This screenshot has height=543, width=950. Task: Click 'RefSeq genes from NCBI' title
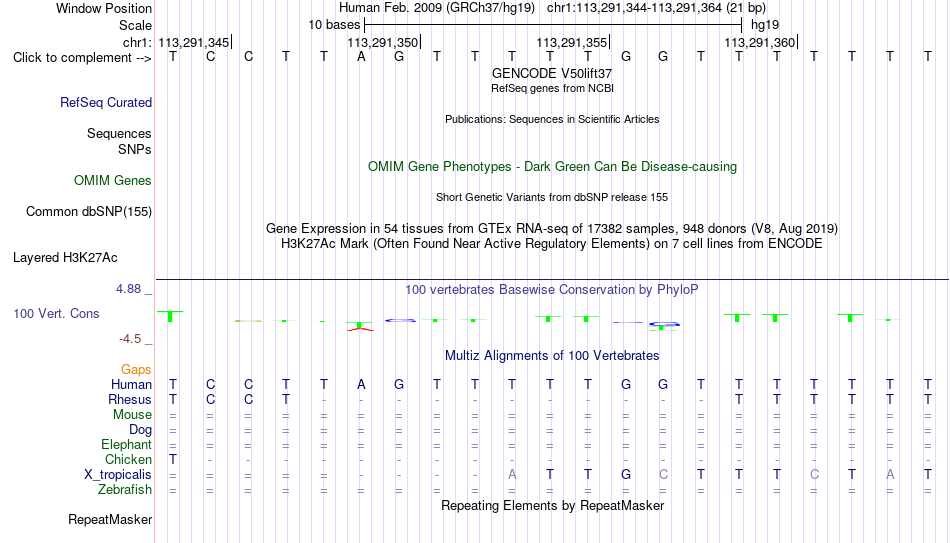coord(553,88)
